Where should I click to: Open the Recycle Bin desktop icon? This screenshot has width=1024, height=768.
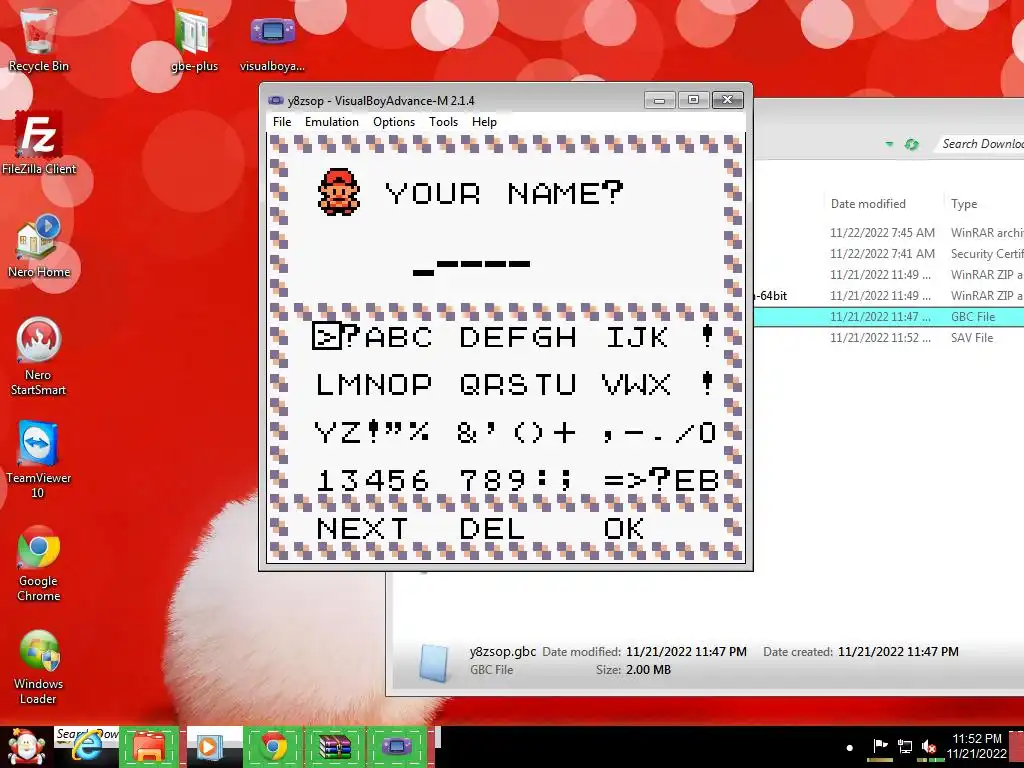click(38, 39)
